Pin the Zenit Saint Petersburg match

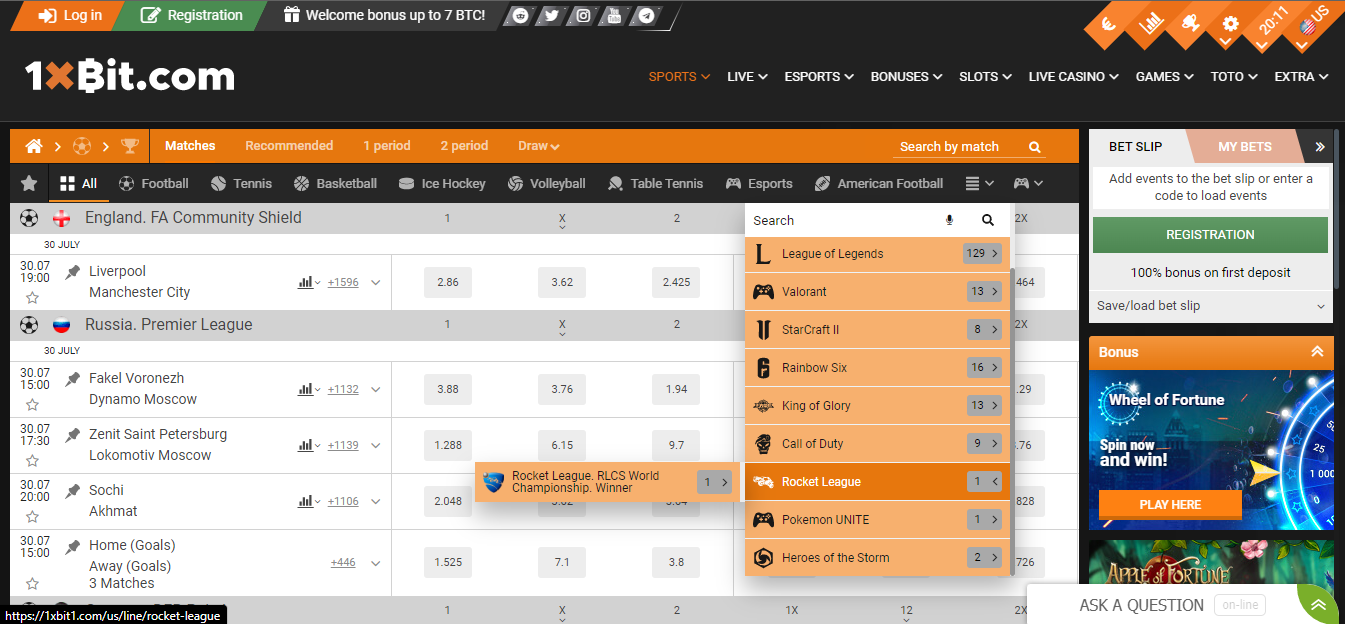72,435
